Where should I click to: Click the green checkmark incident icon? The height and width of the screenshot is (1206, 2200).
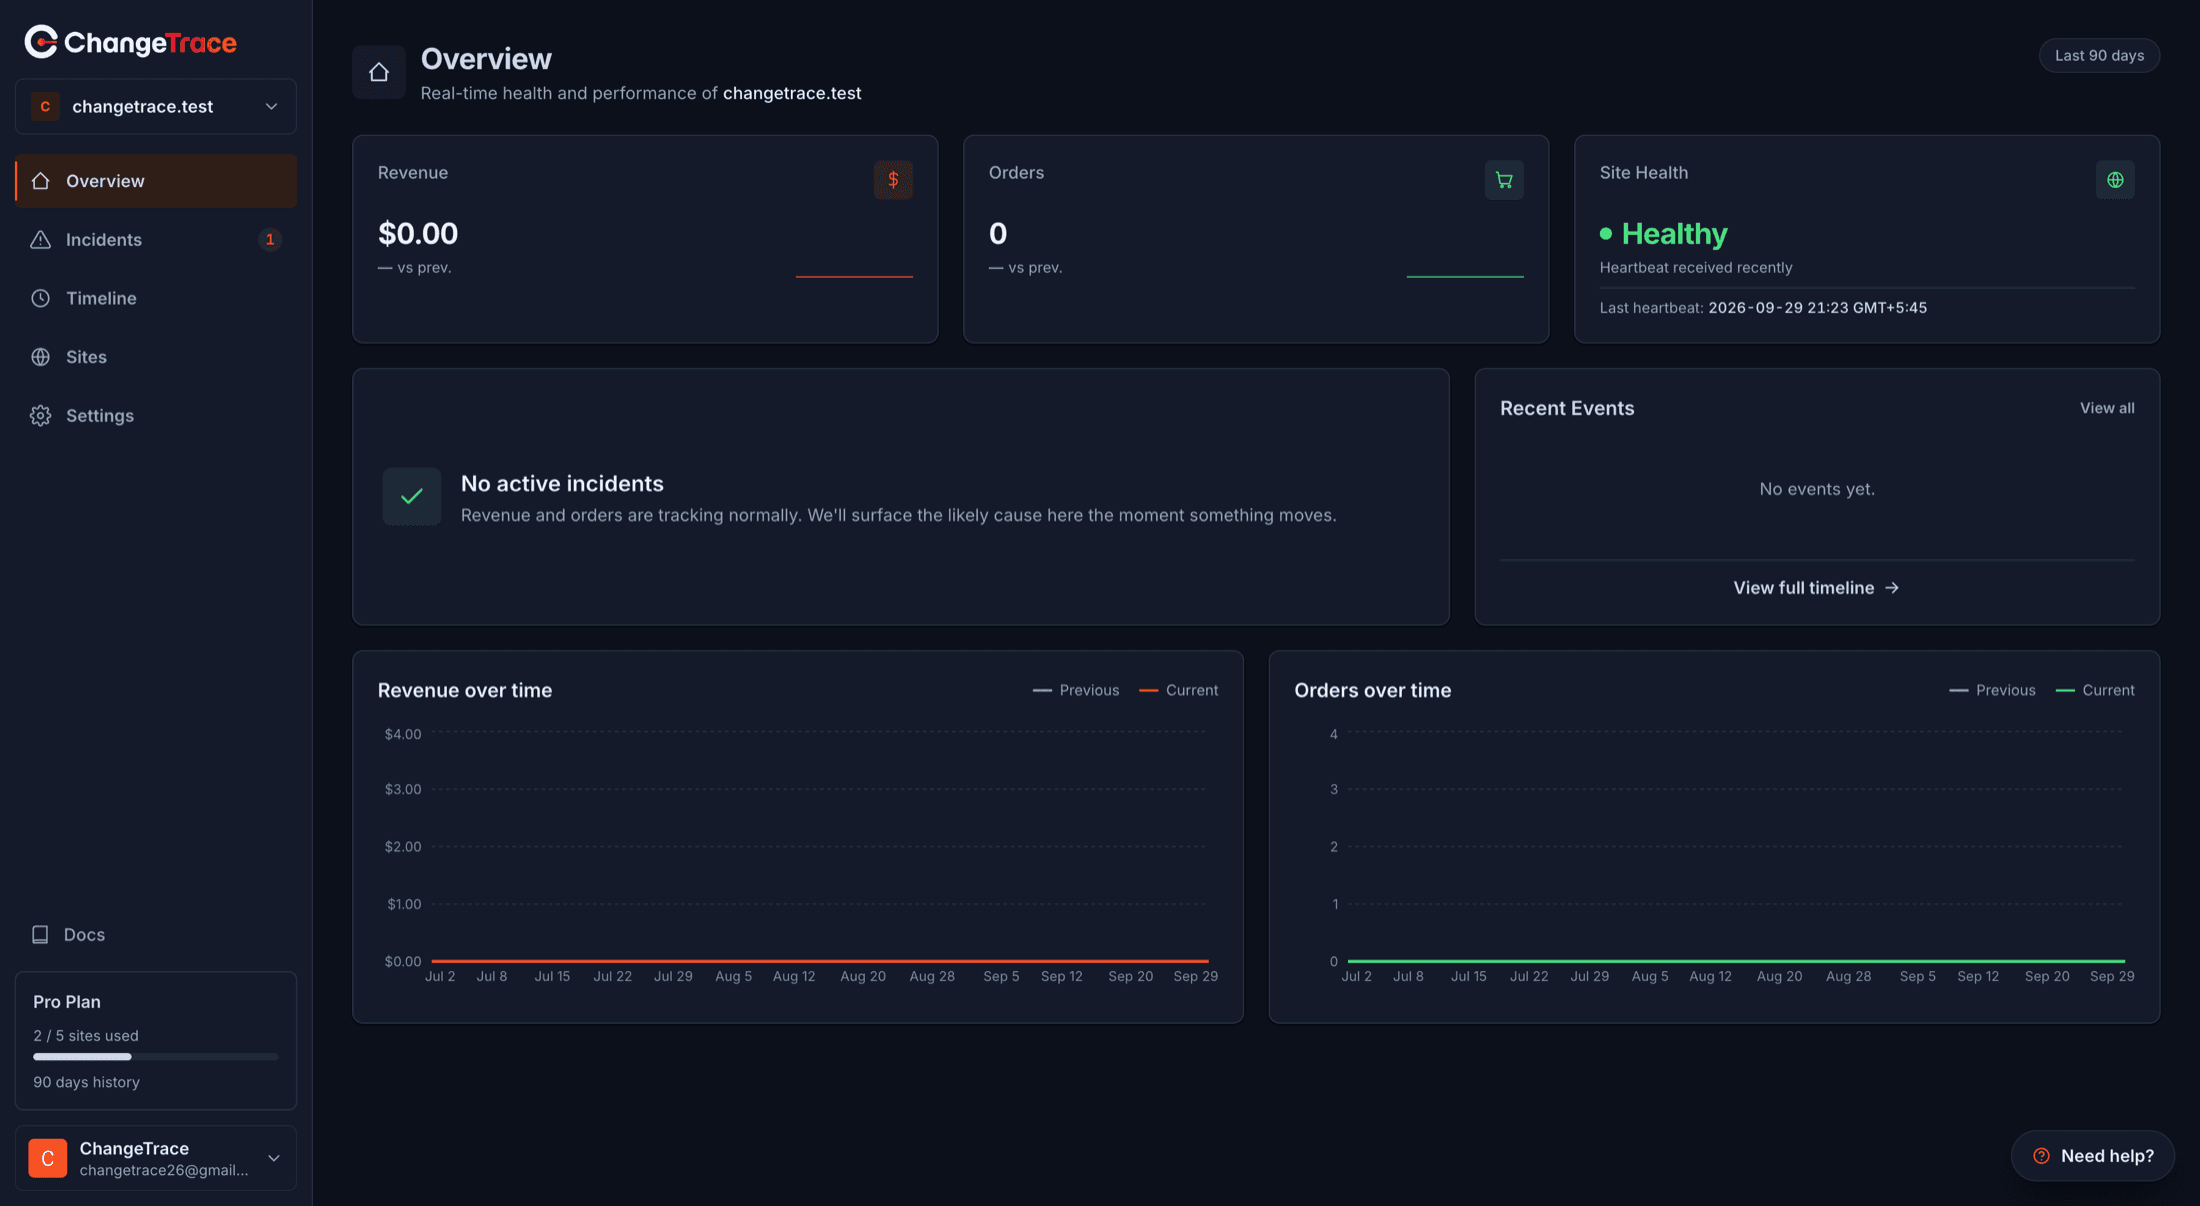(412, 496)
